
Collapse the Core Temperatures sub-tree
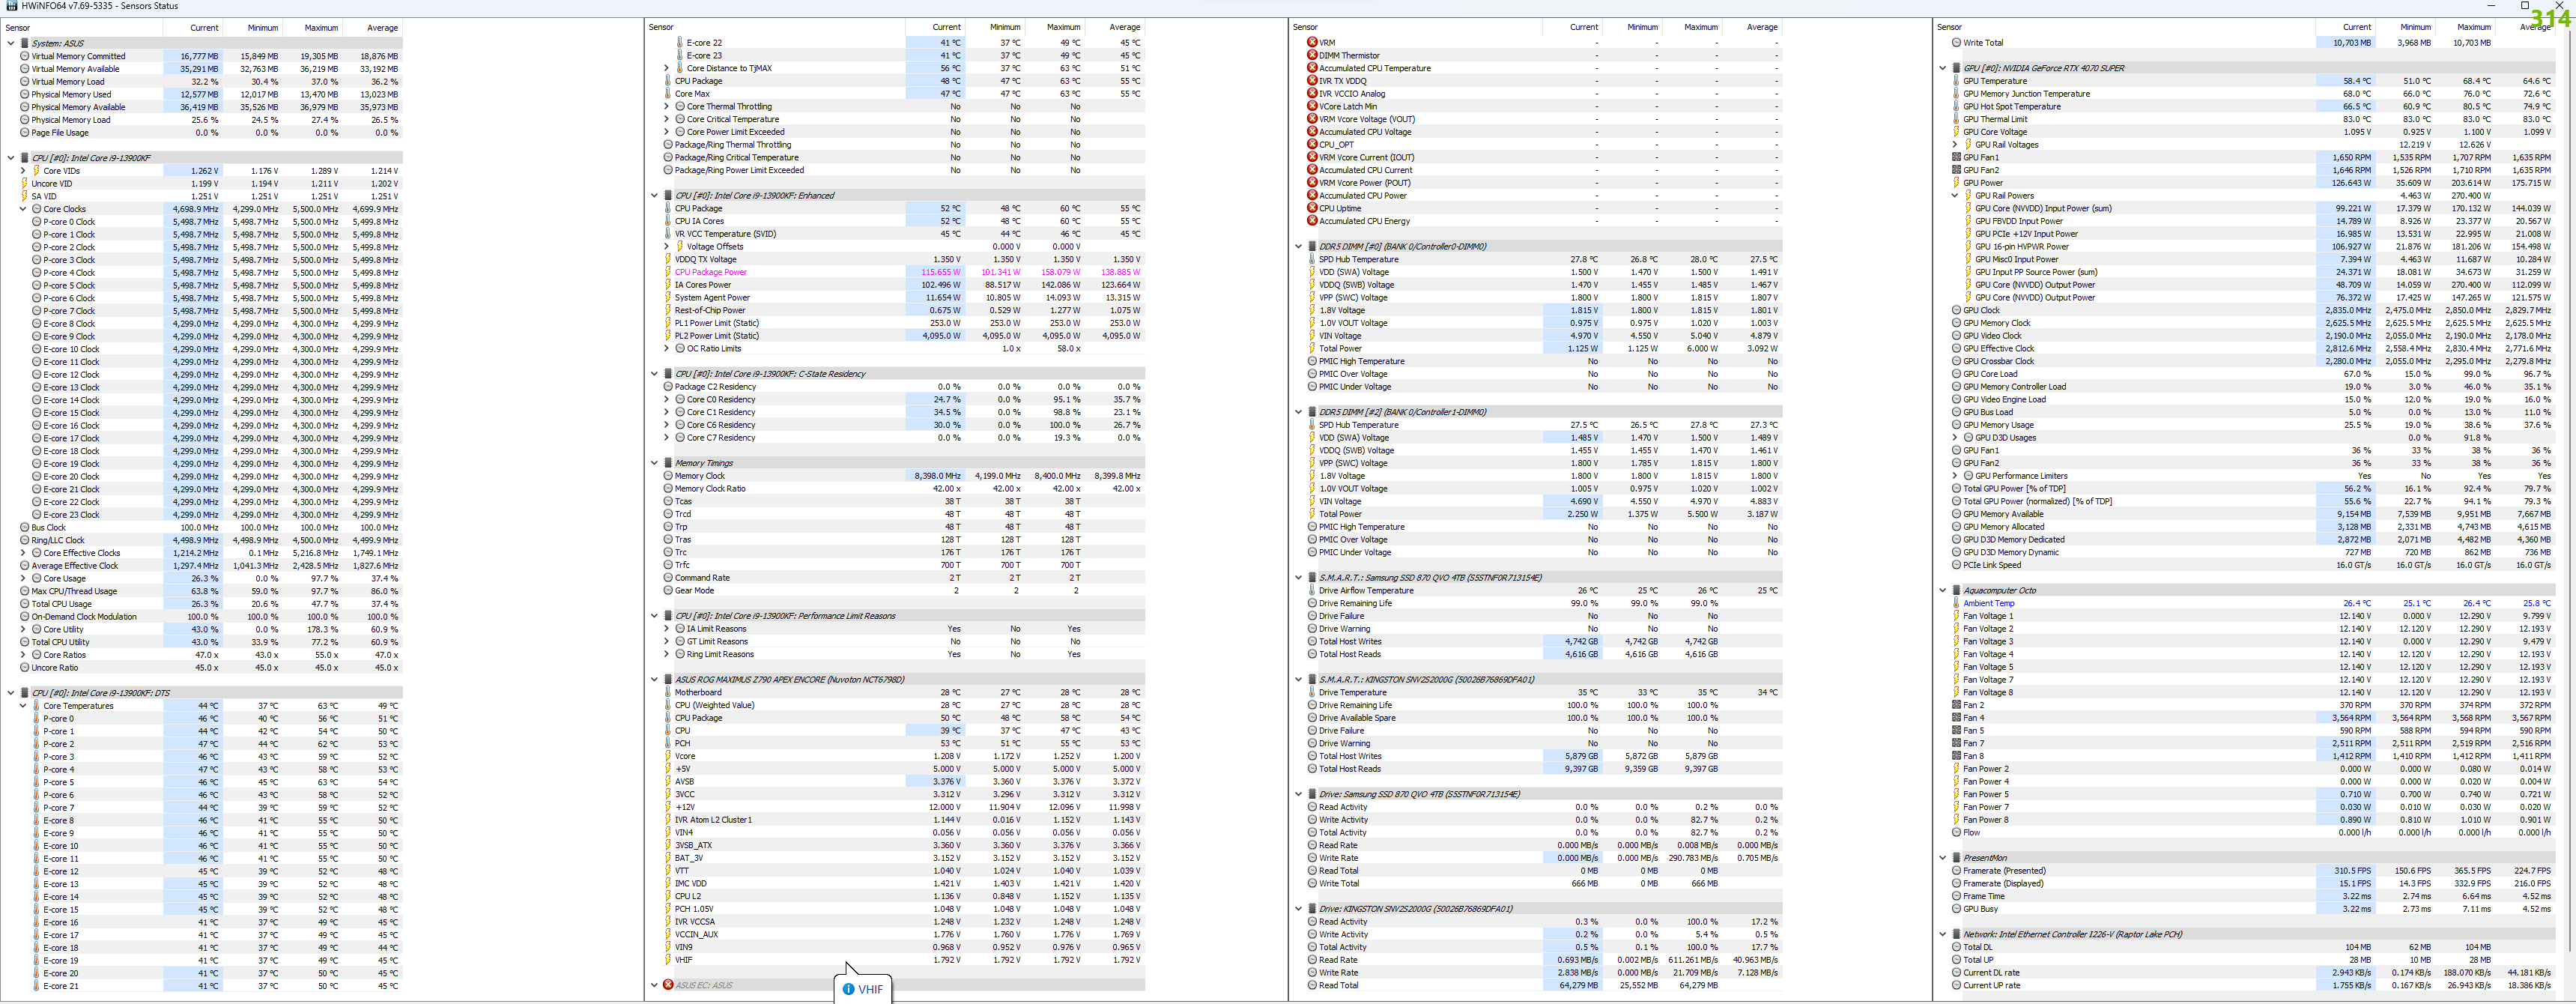23,706
